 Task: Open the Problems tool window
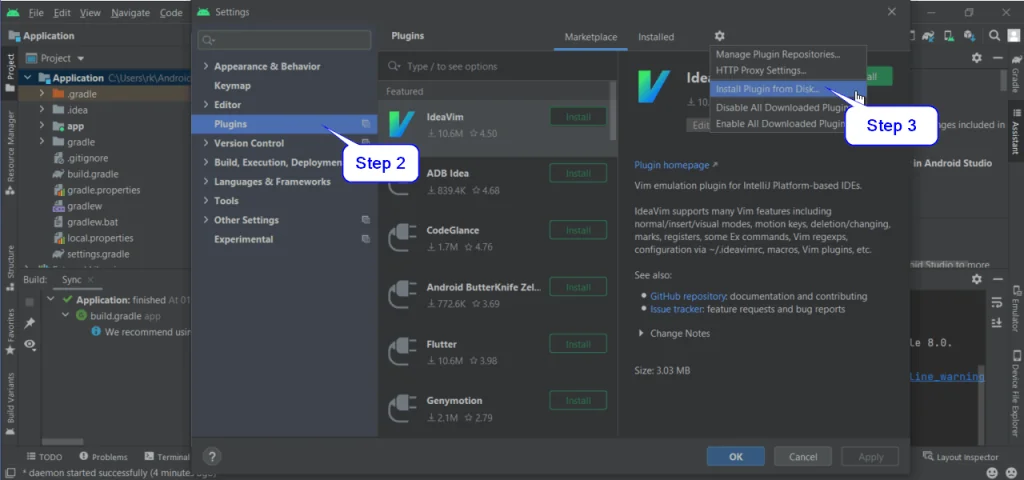[103, 456]
